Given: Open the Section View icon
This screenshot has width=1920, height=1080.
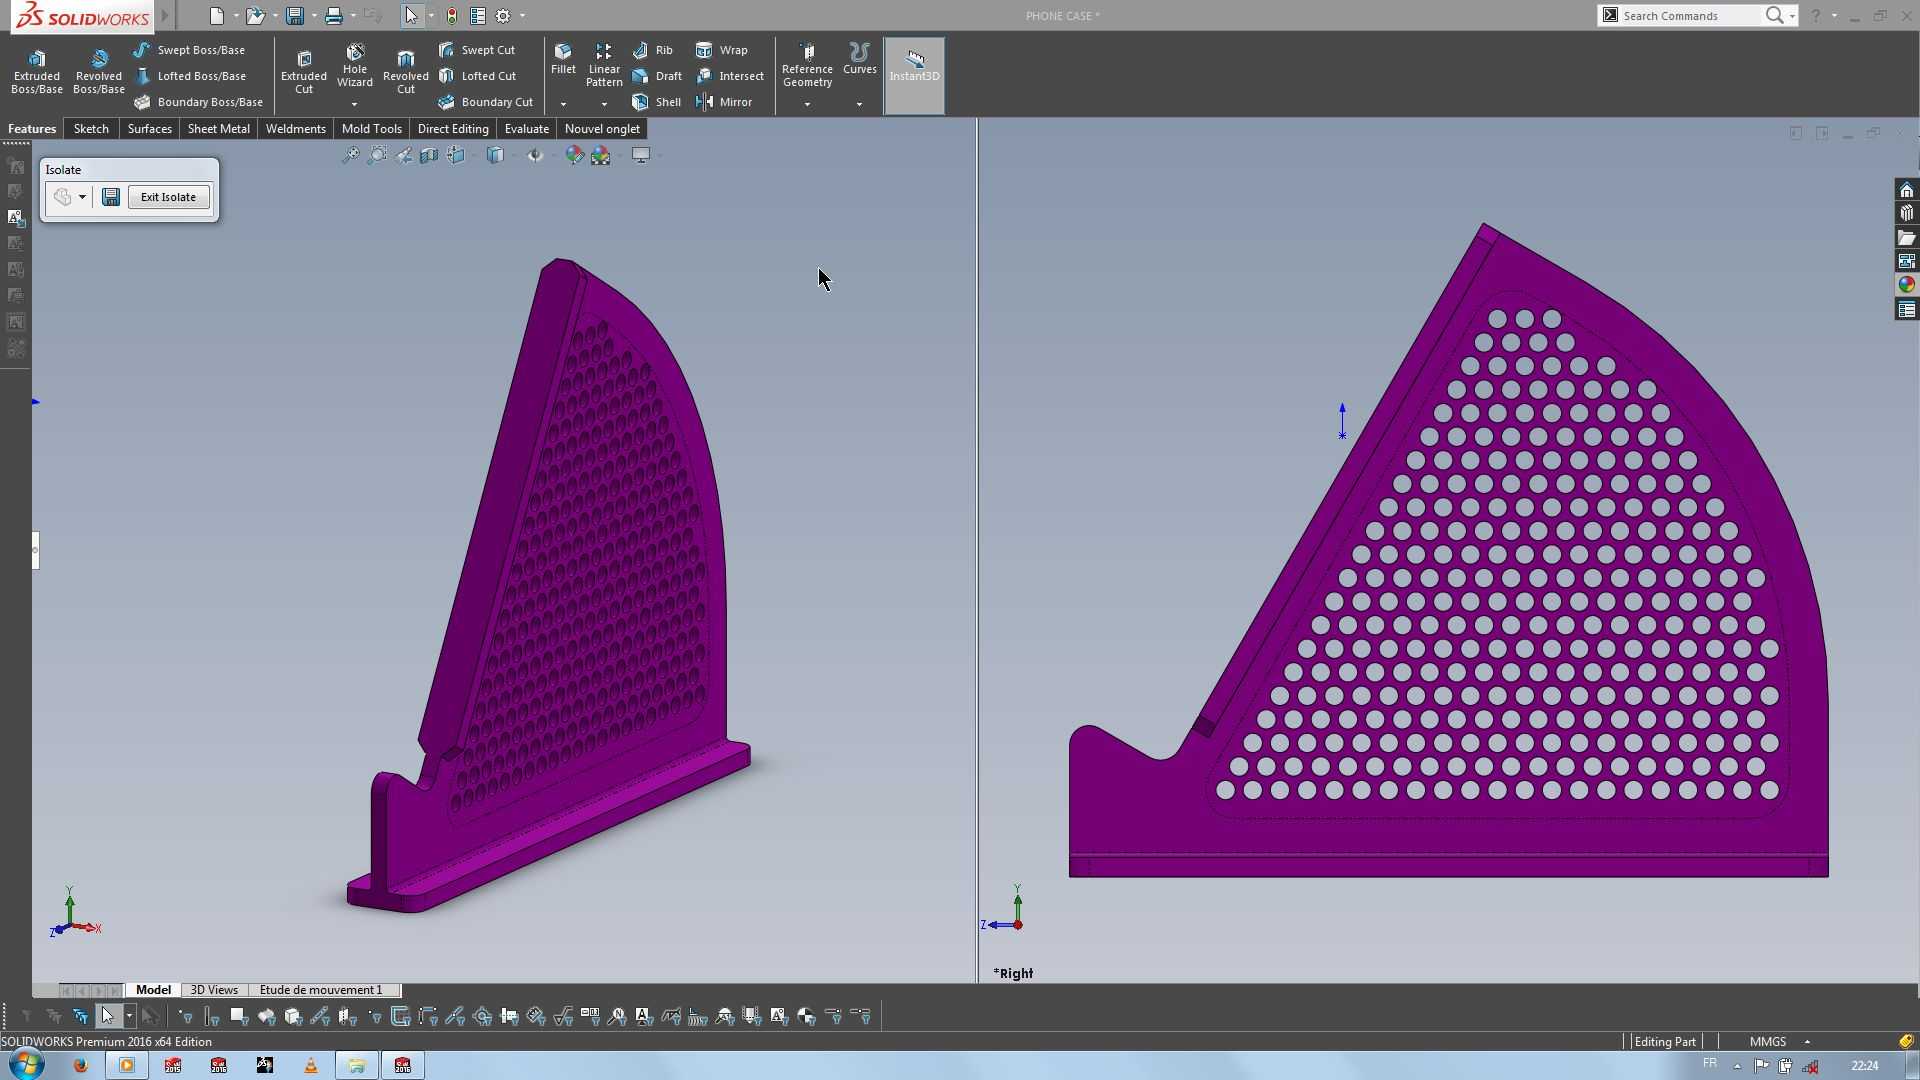Looking at the screenshot, I should pos(429,155).
